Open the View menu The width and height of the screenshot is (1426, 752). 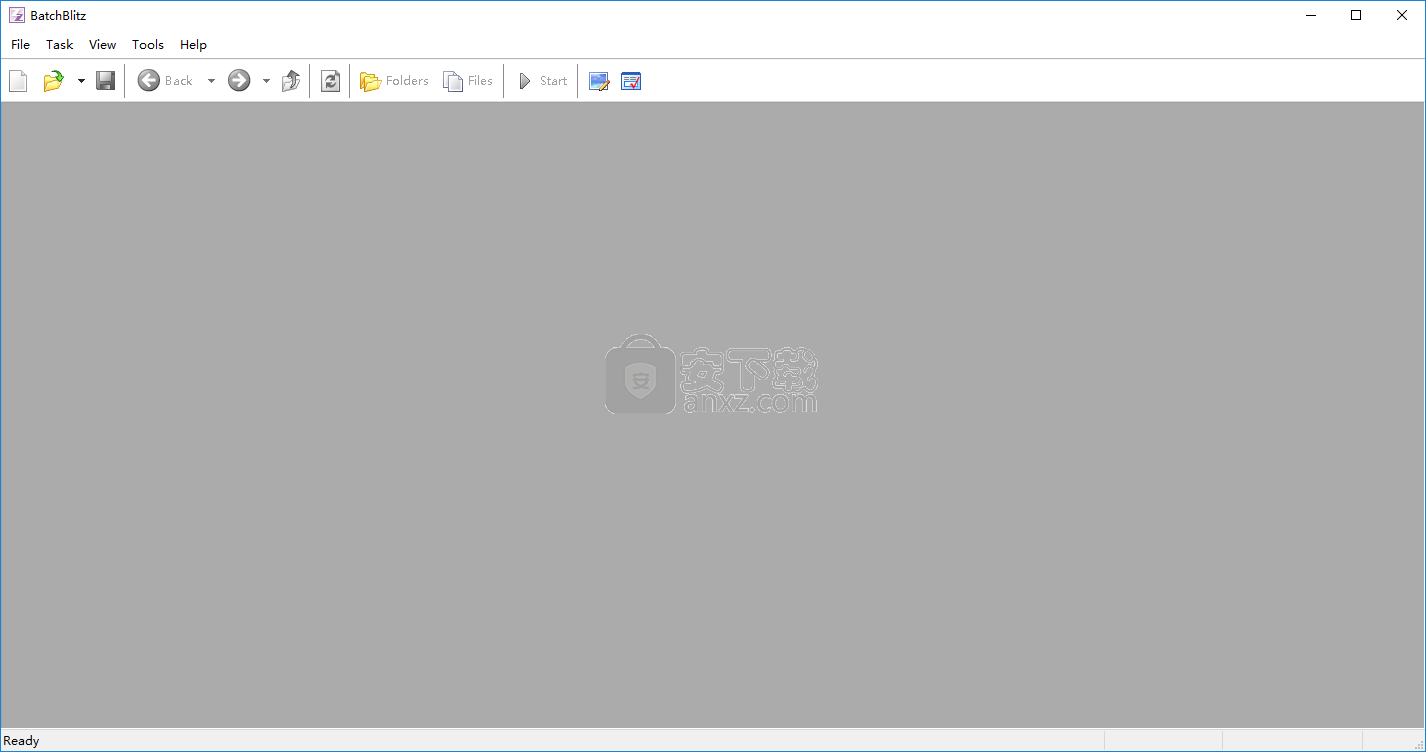pos(103,44)
